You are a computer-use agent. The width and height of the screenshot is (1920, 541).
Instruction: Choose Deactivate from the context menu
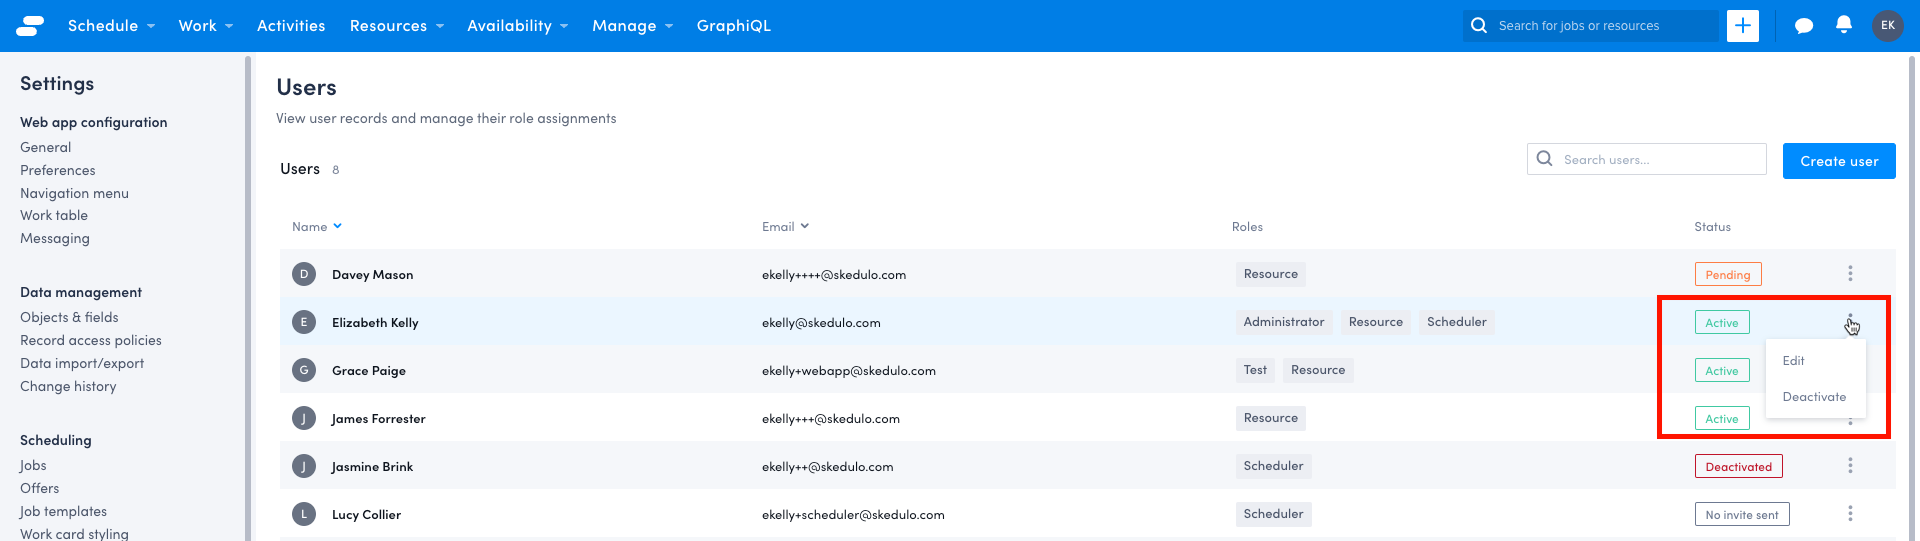[x=1814, y=397]
